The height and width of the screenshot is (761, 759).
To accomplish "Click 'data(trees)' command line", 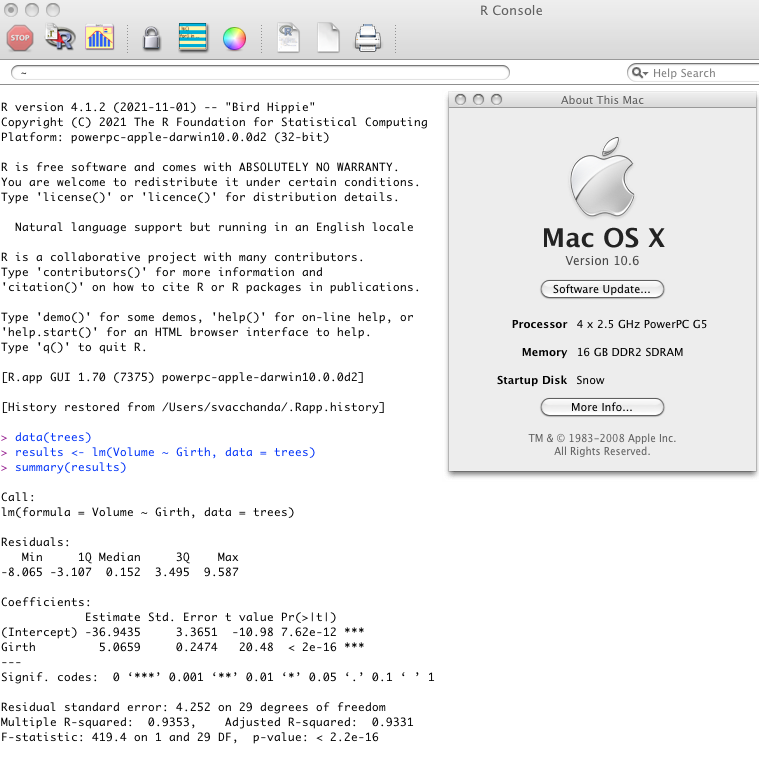I will (53, 437).
